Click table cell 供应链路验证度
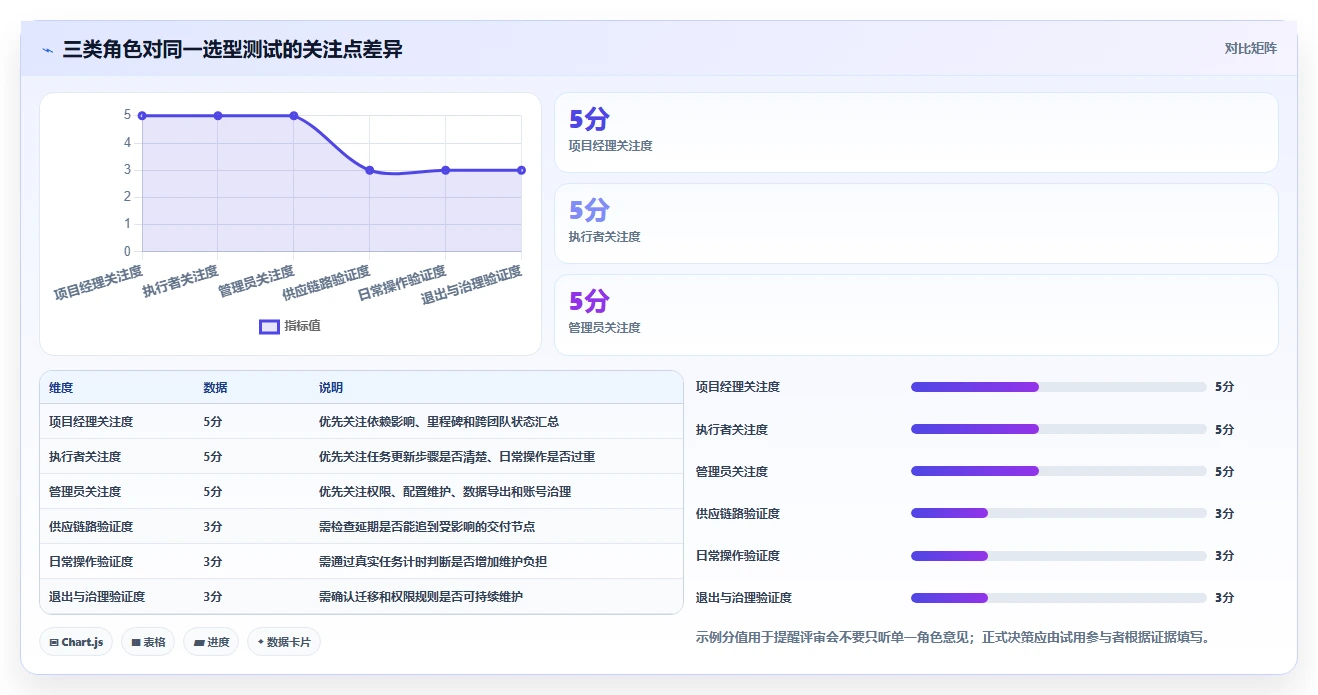 (91, 527)
